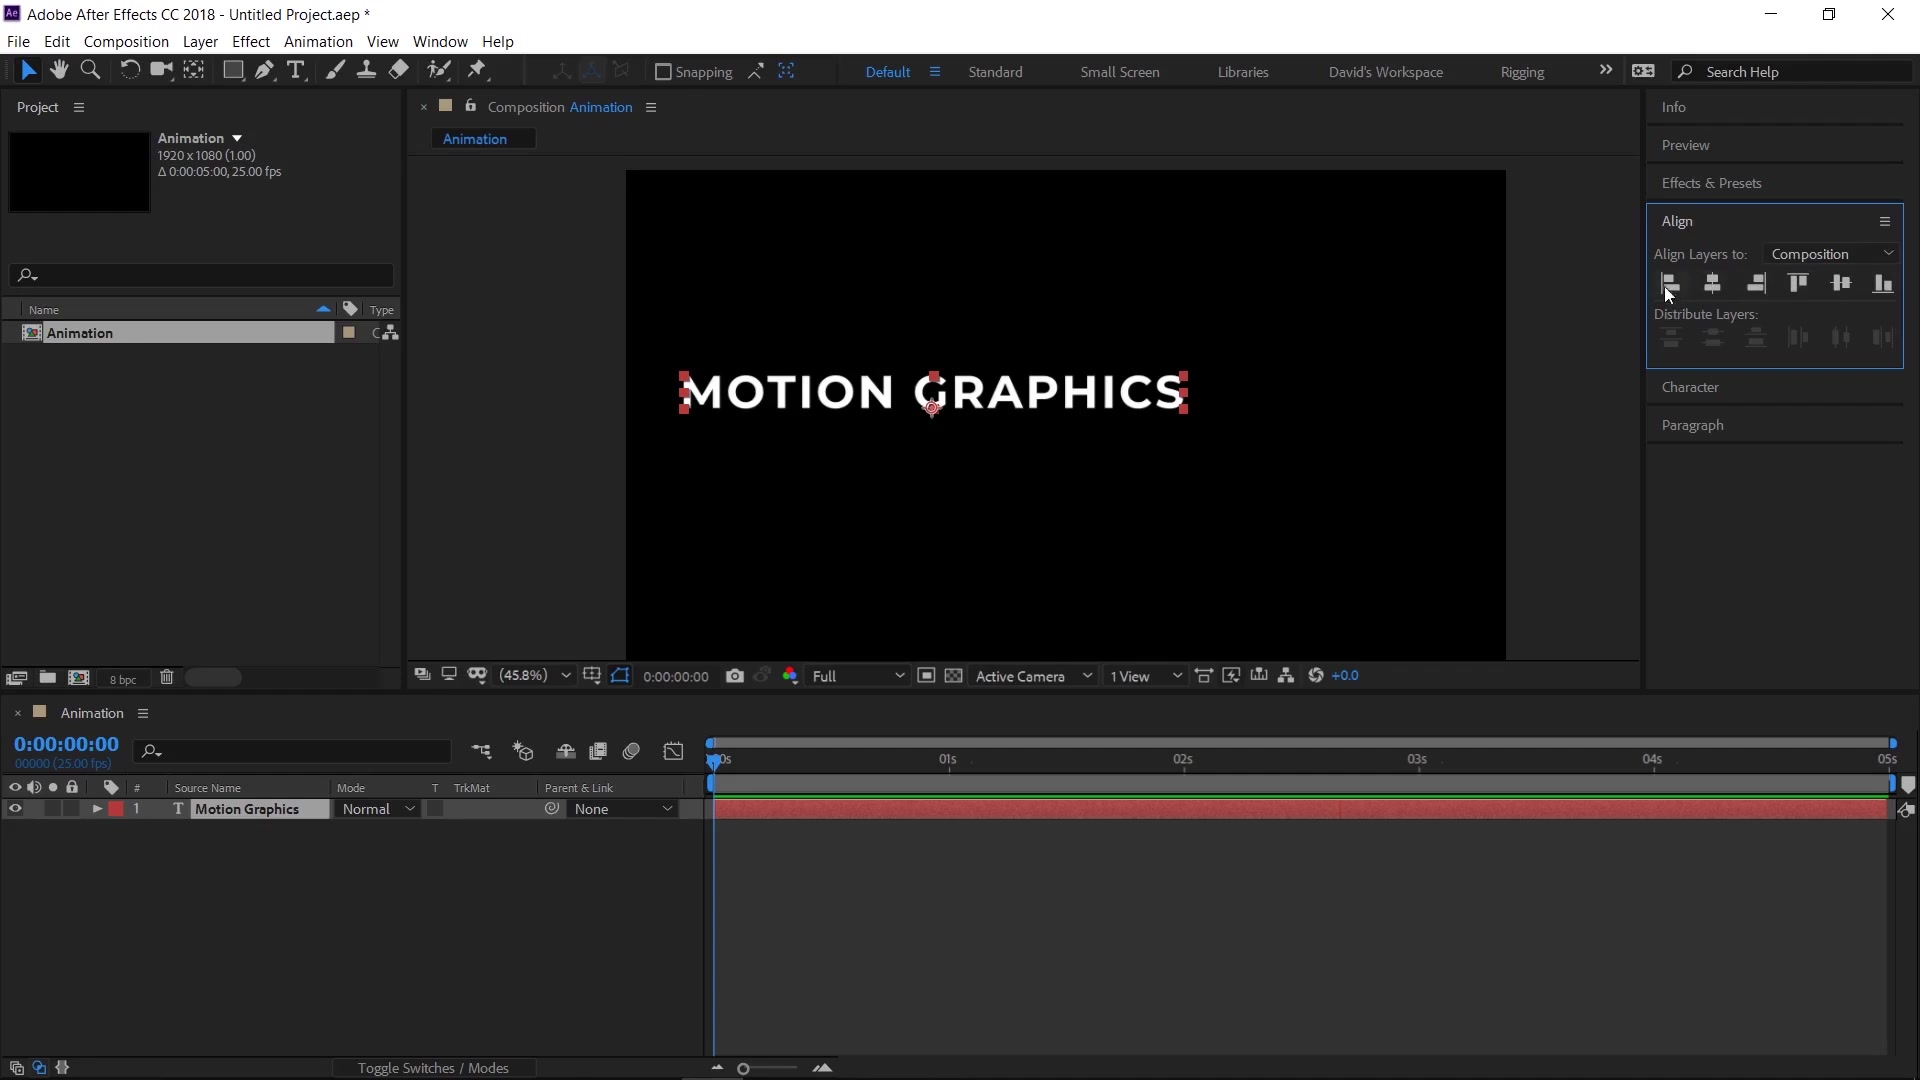This screenshot has width=1920, height=1080.
Task: Click the Align horizontal centers icon
Action: 1712,282
